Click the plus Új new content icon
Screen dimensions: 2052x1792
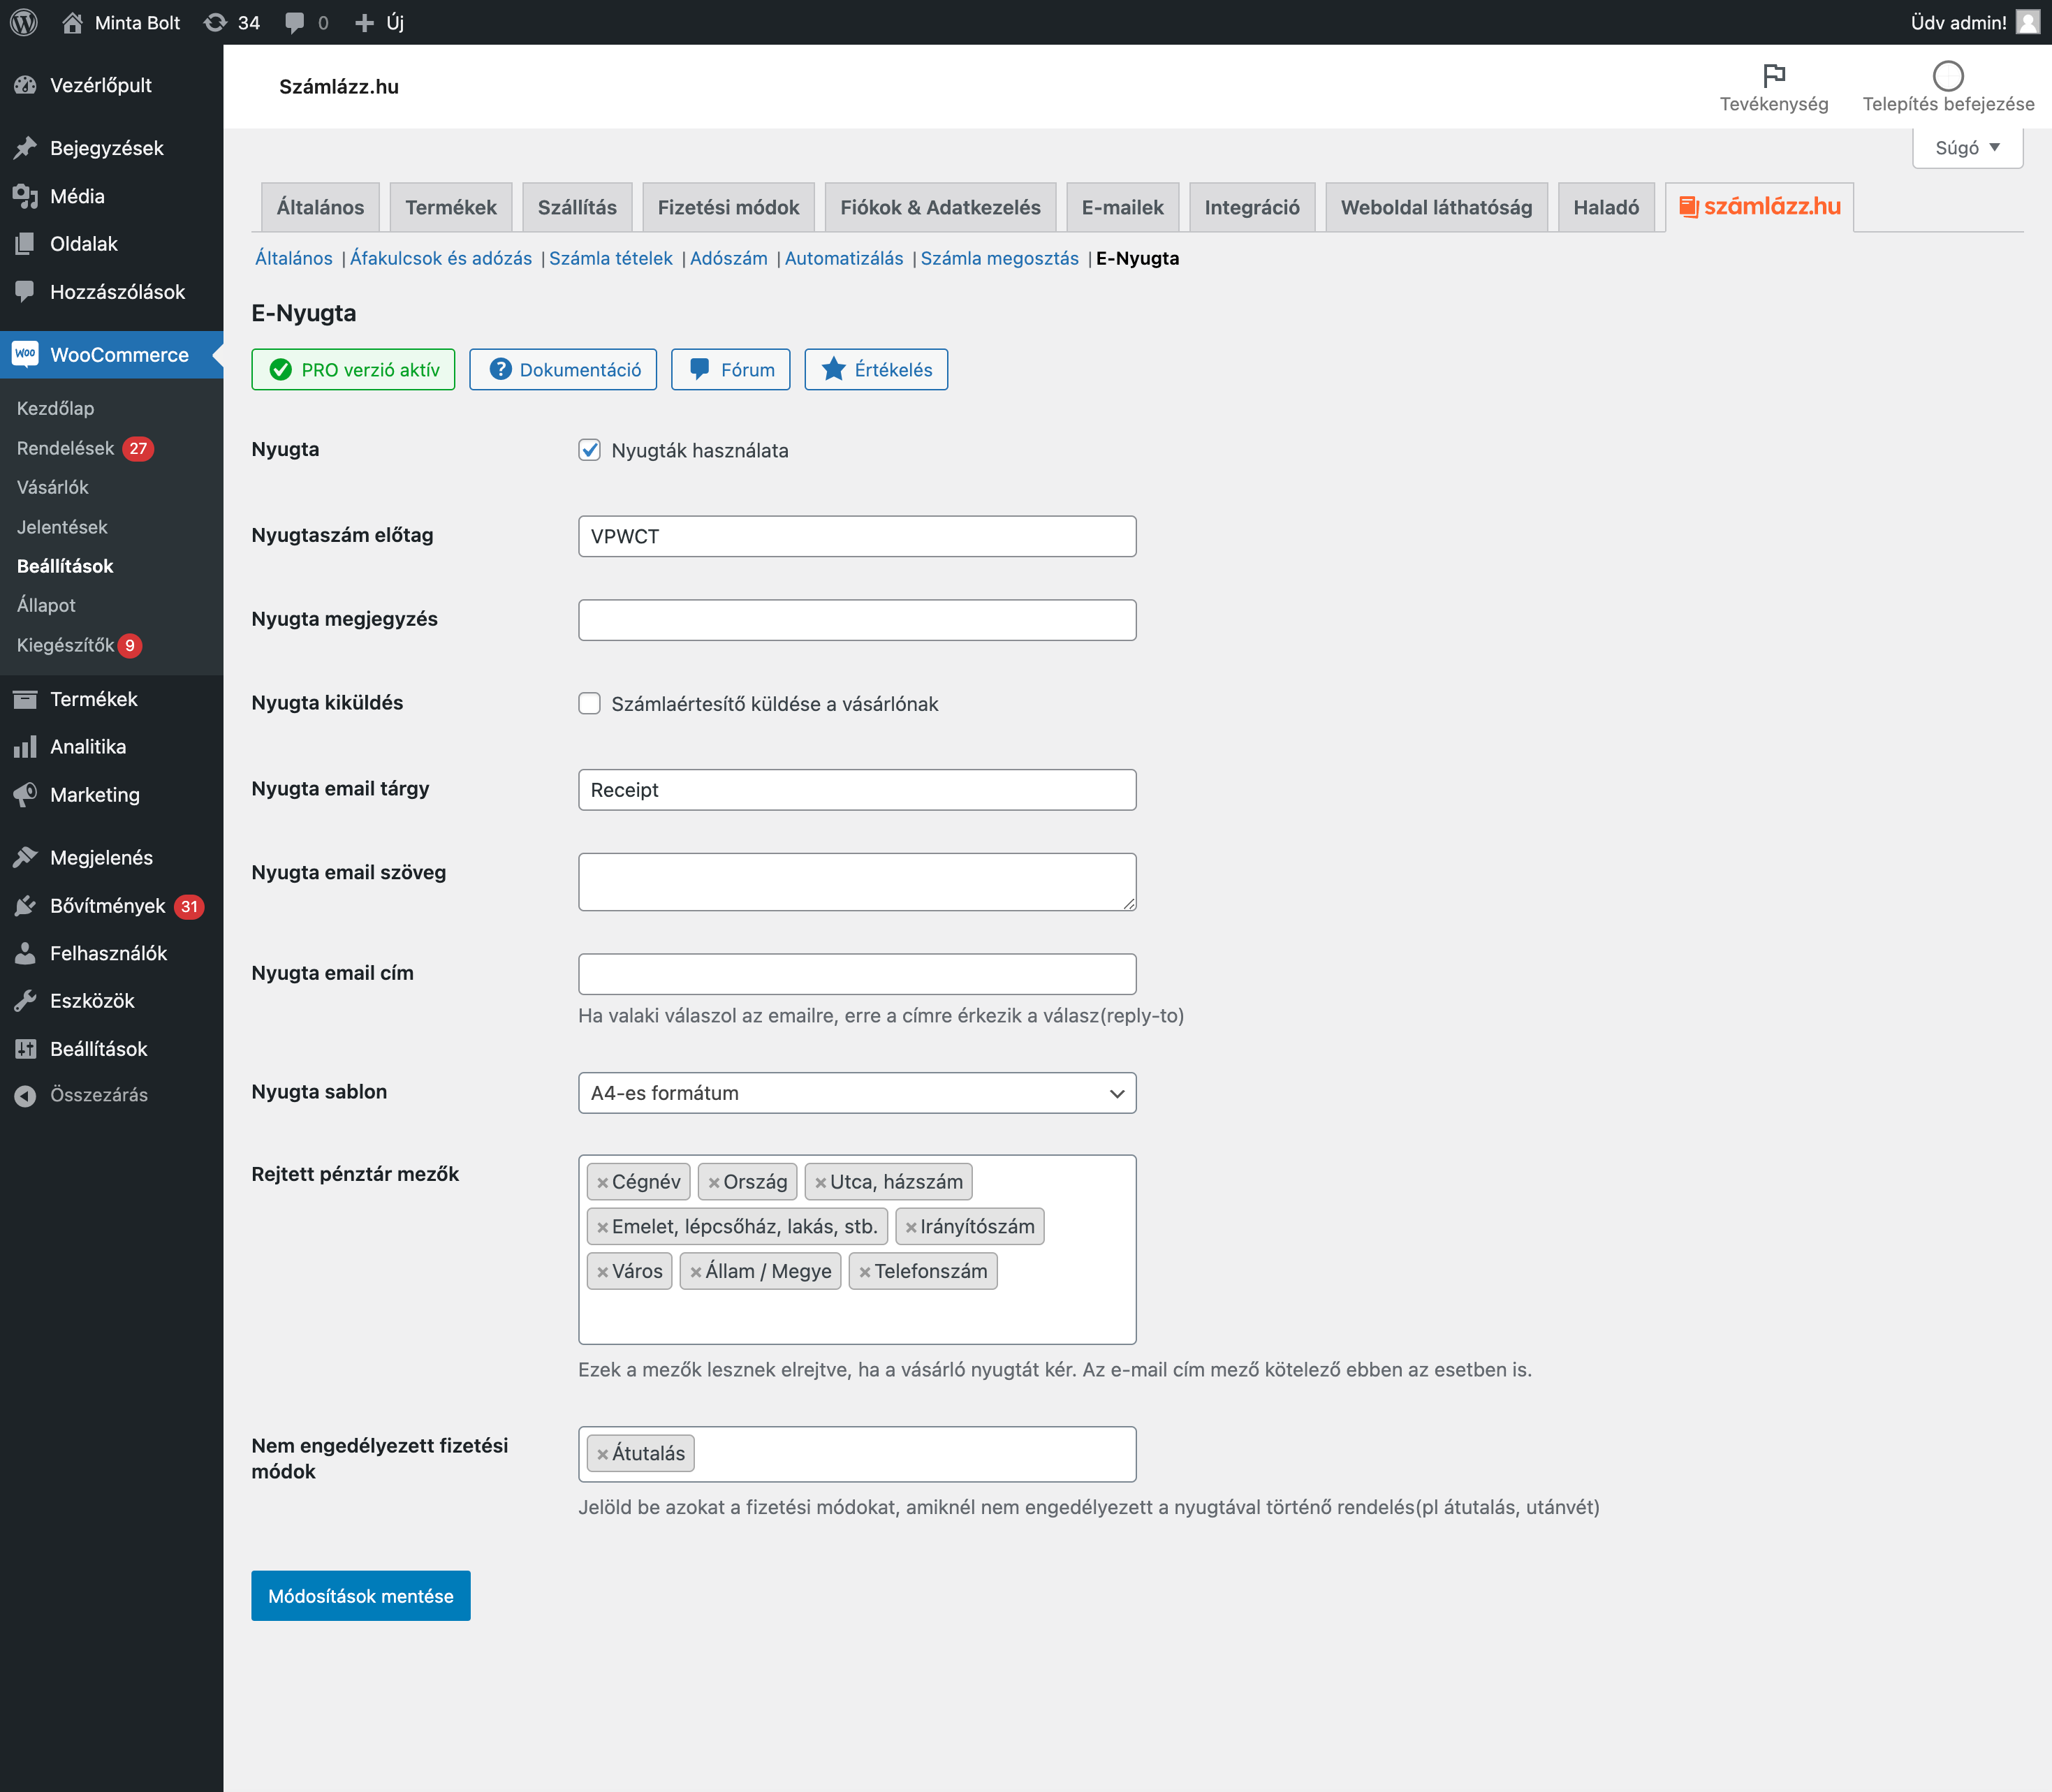coord(365,22)
